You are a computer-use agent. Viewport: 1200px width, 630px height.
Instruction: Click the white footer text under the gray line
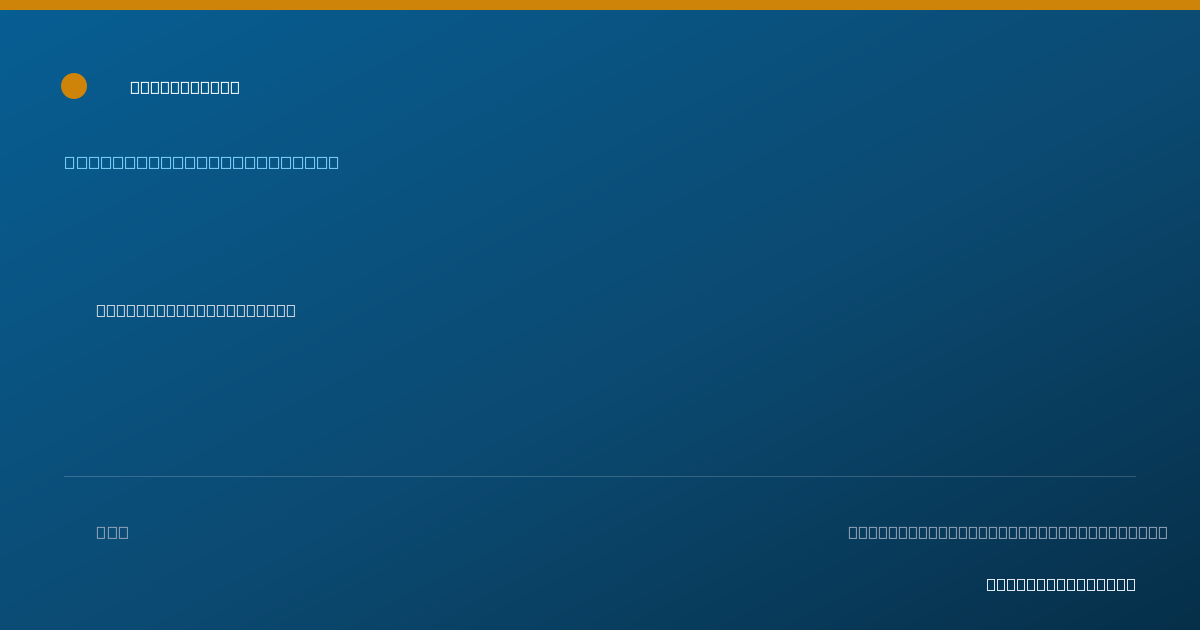pos(1061,584)
